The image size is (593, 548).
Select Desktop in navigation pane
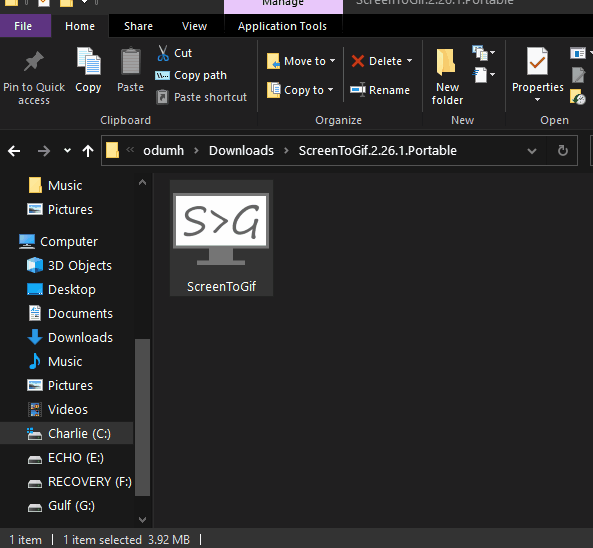tap(62, 290)
